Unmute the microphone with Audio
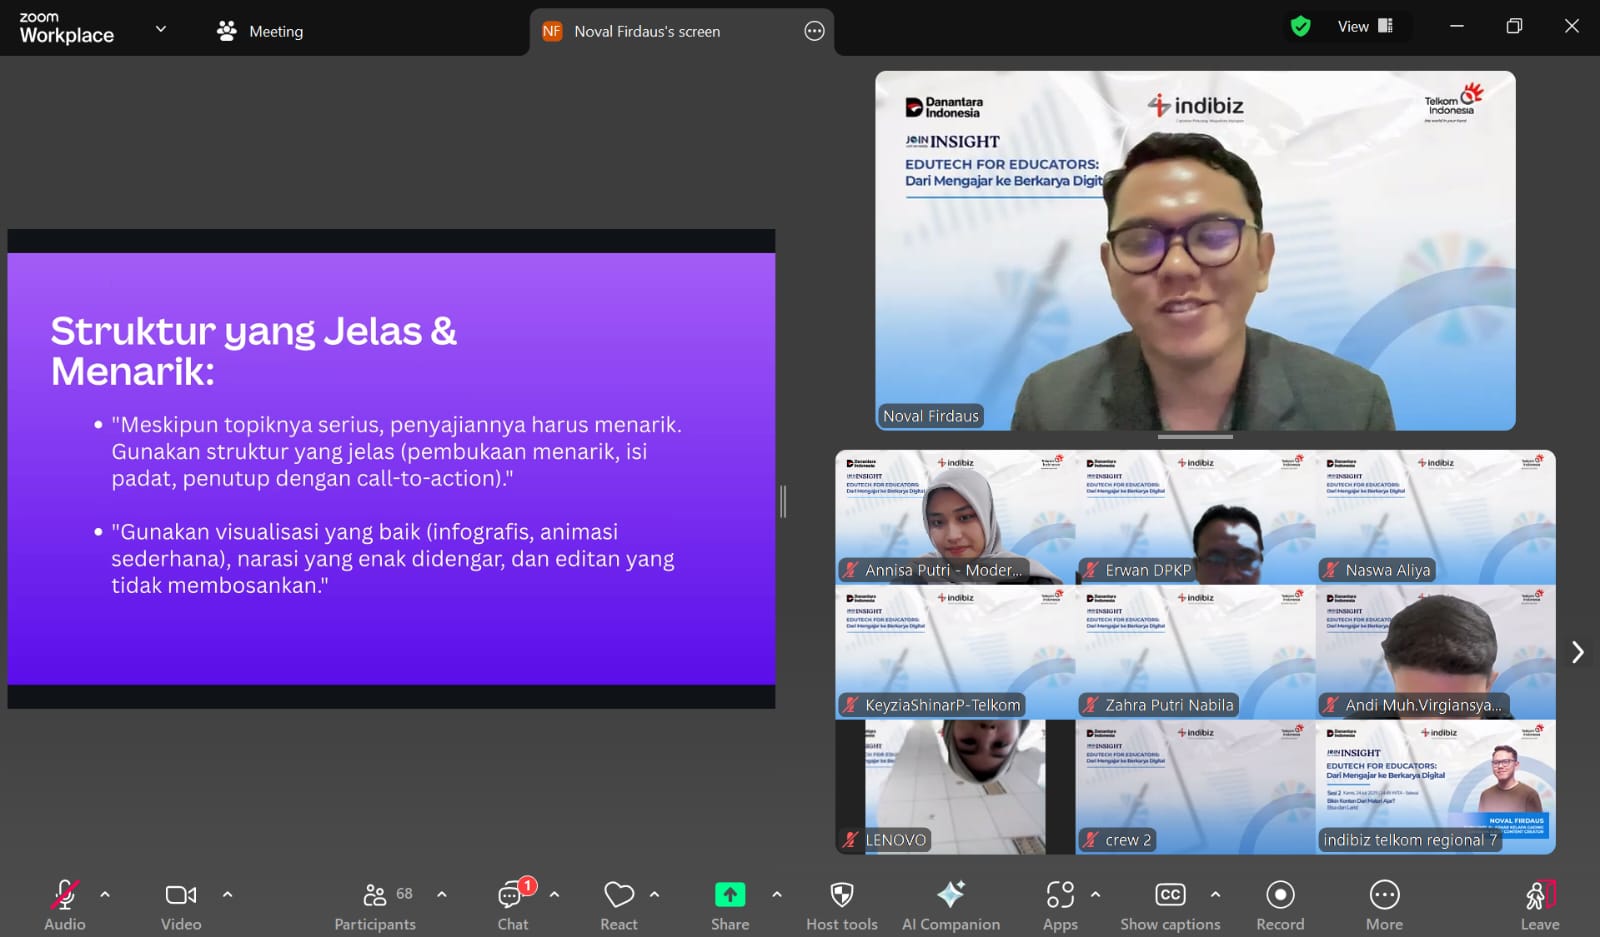 [65, 905]
